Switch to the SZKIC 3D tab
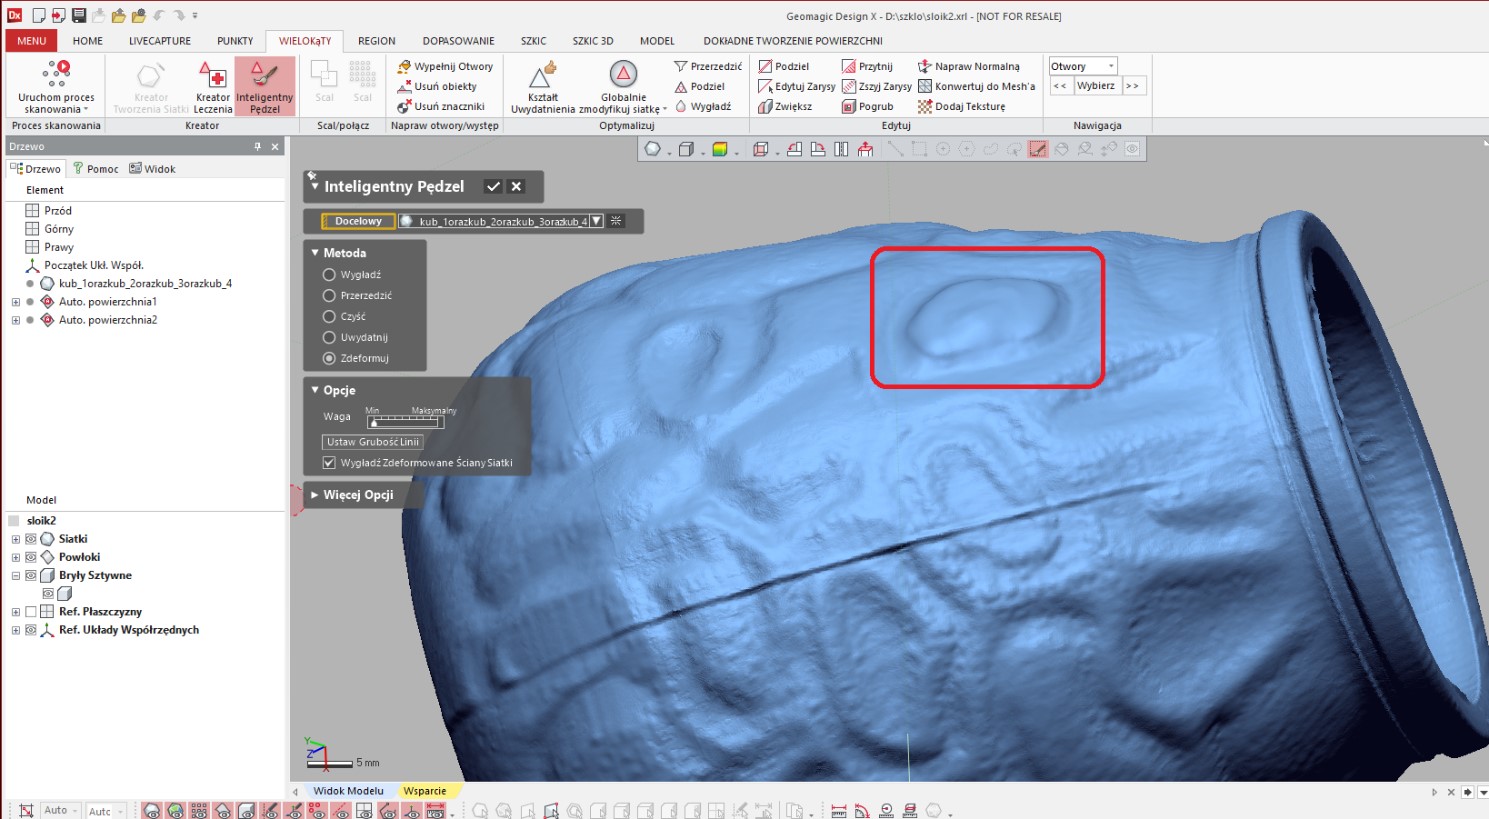This screenshot has width=1489, height=819. tap(592, 41)
